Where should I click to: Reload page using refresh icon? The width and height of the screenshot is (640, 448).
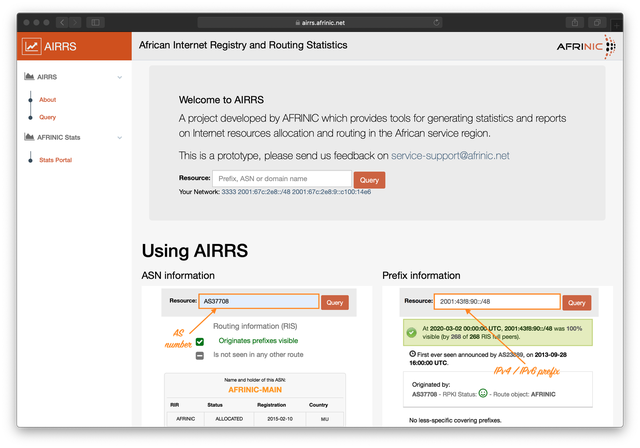436,22
